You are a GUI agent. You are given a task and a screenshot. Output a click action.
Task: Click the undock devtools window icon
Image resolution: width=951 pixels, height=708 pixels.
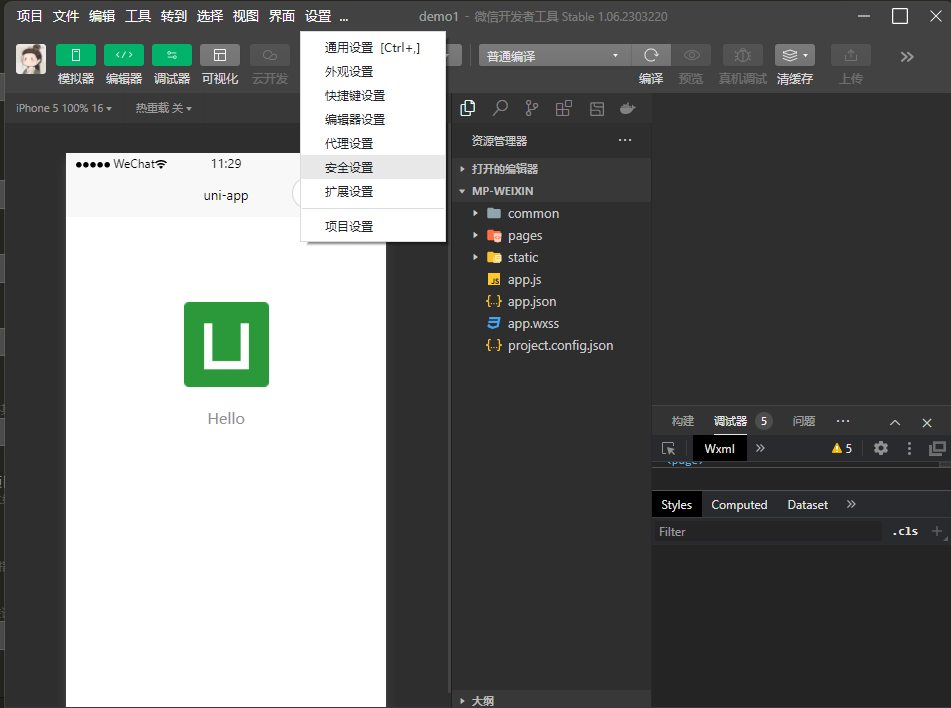937,448
